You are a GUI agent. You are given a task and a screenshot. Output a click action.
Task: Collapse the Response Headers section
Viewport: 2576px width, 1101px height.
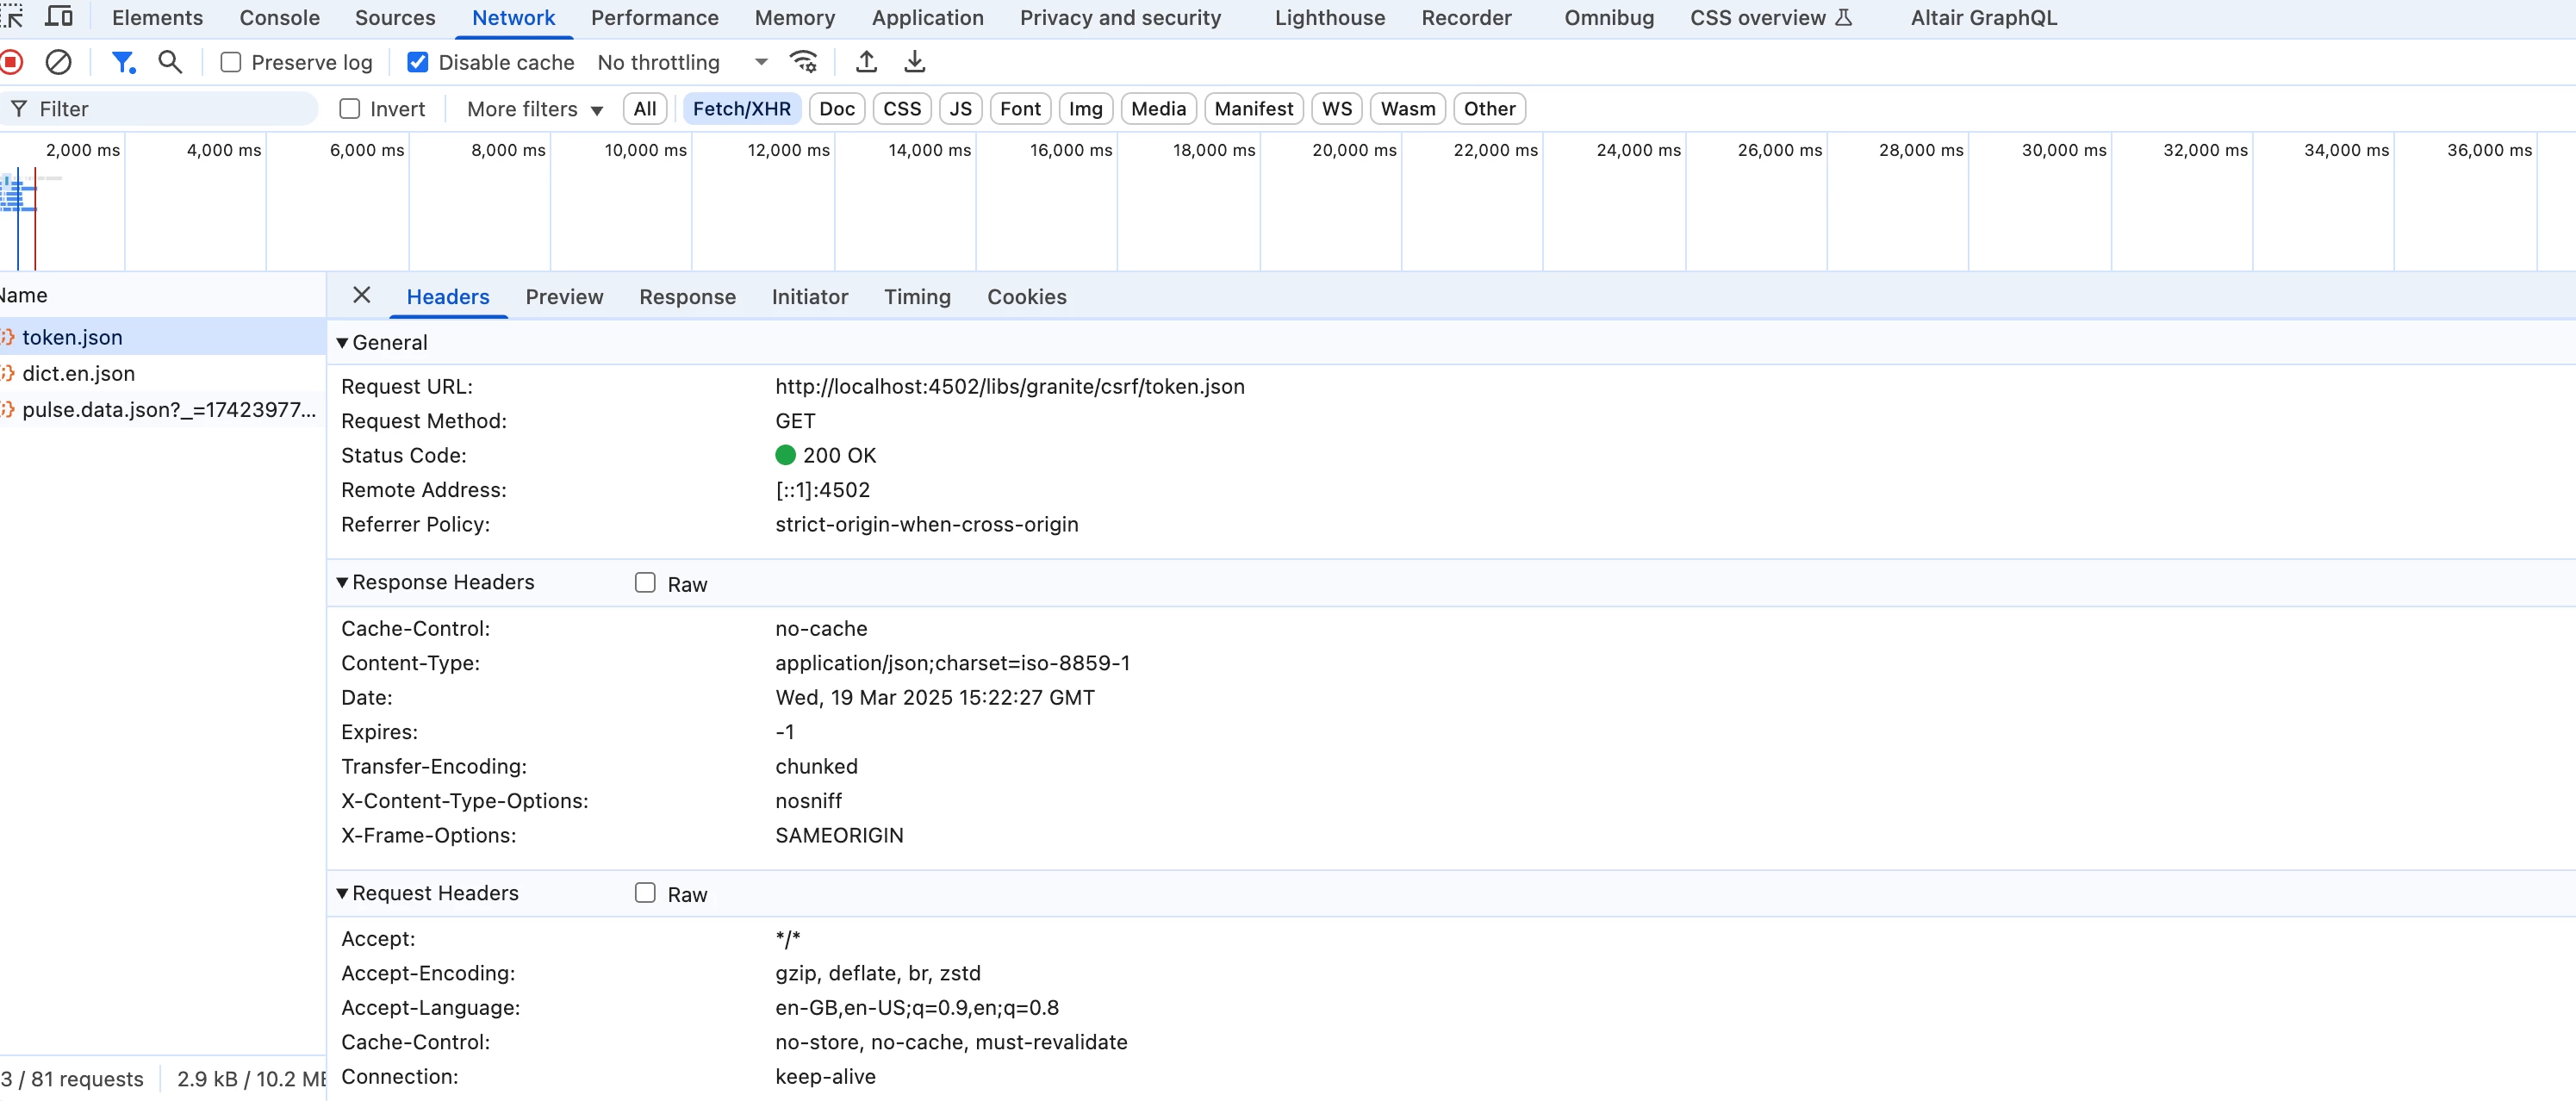[x=342, y=582]
